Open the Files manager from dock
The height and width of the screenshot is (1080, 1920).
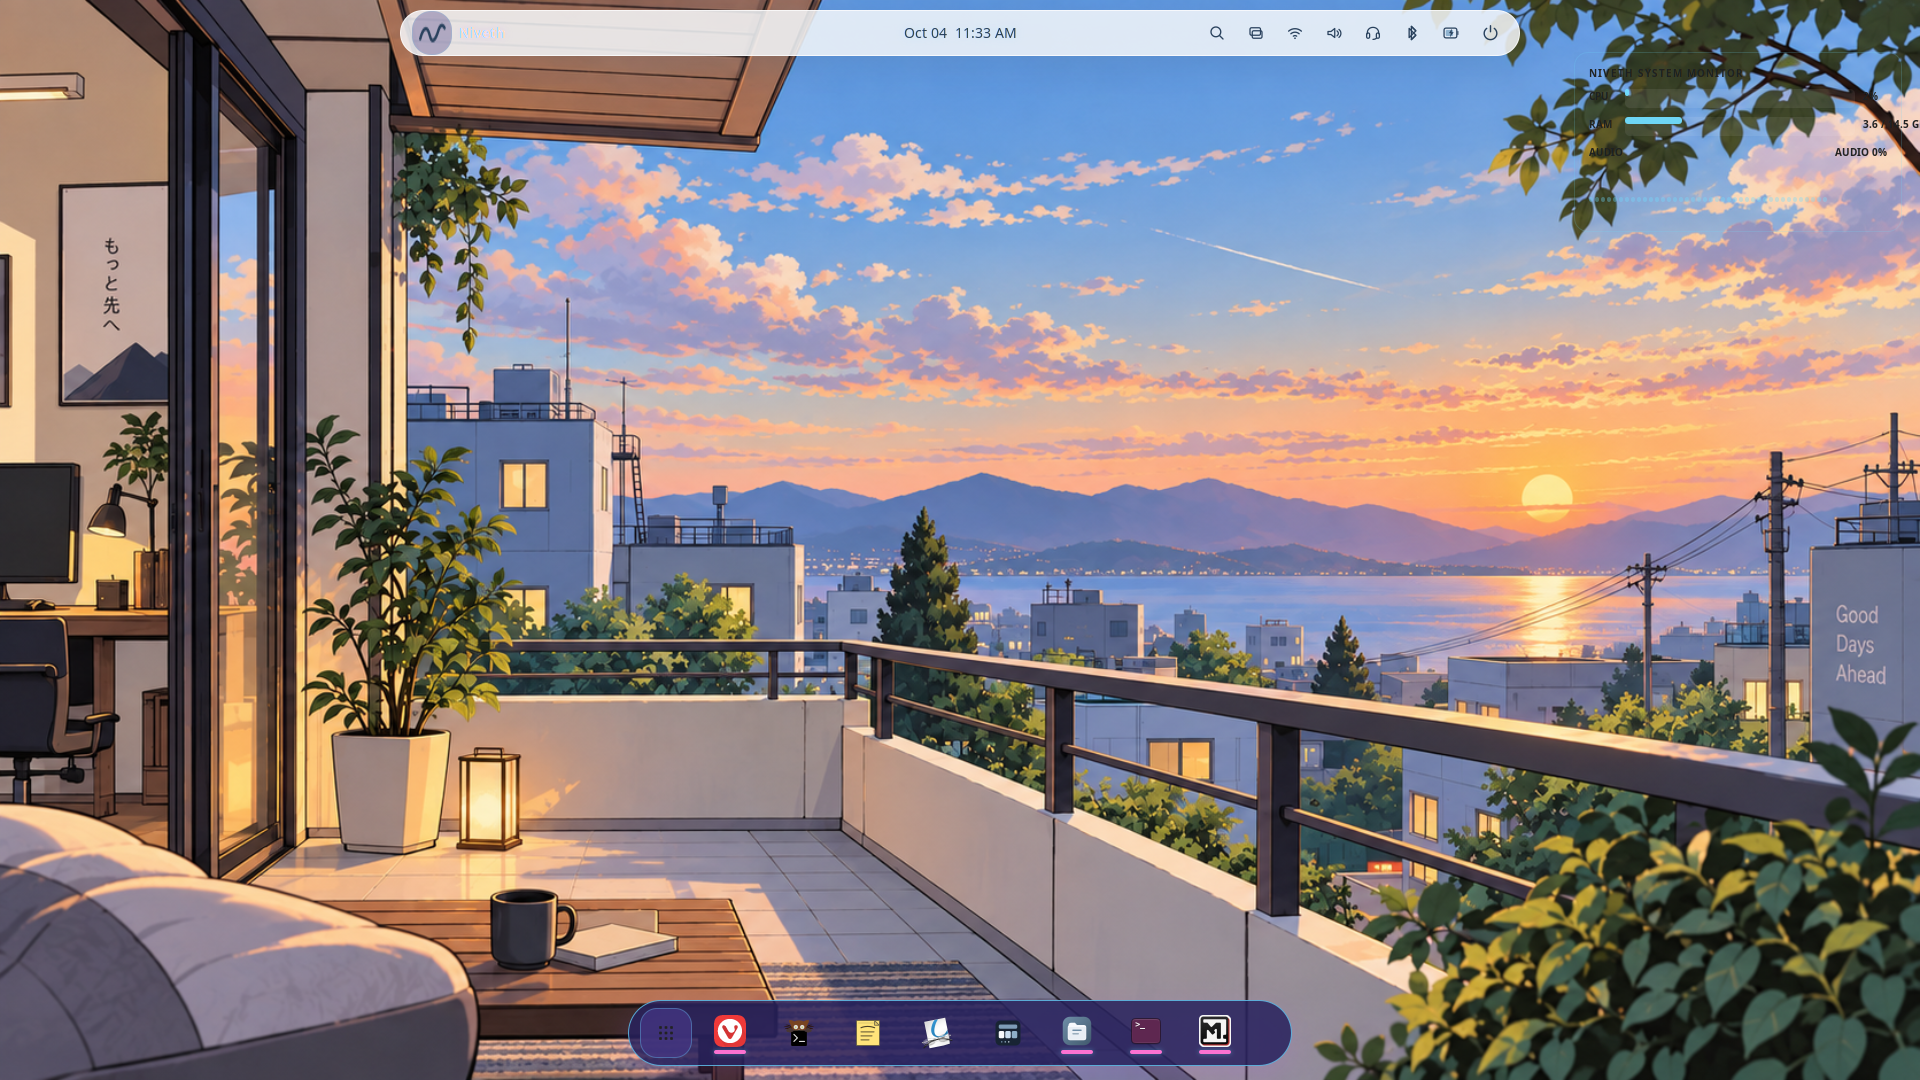pyautogui.click(x=1076, y=1031)
